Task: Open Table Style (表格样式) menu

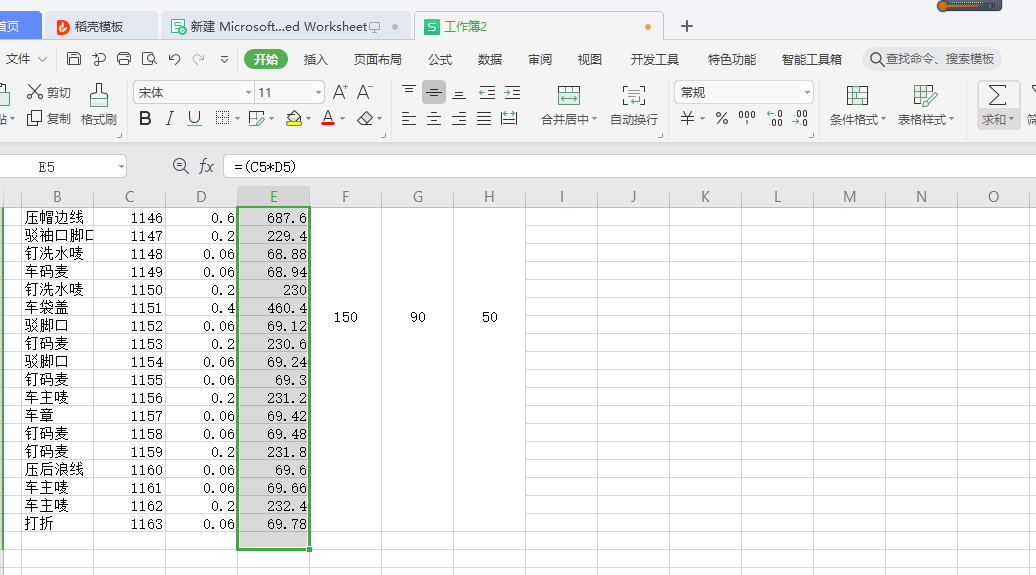Action: (x=925, y=105)
